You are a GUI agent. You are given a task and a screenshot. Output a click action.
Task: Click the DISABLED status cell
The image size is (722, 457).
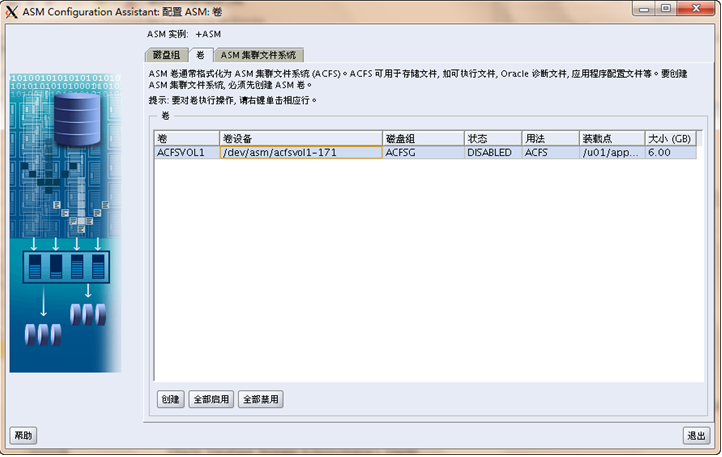pyautogui.click(x=493, y=152)
